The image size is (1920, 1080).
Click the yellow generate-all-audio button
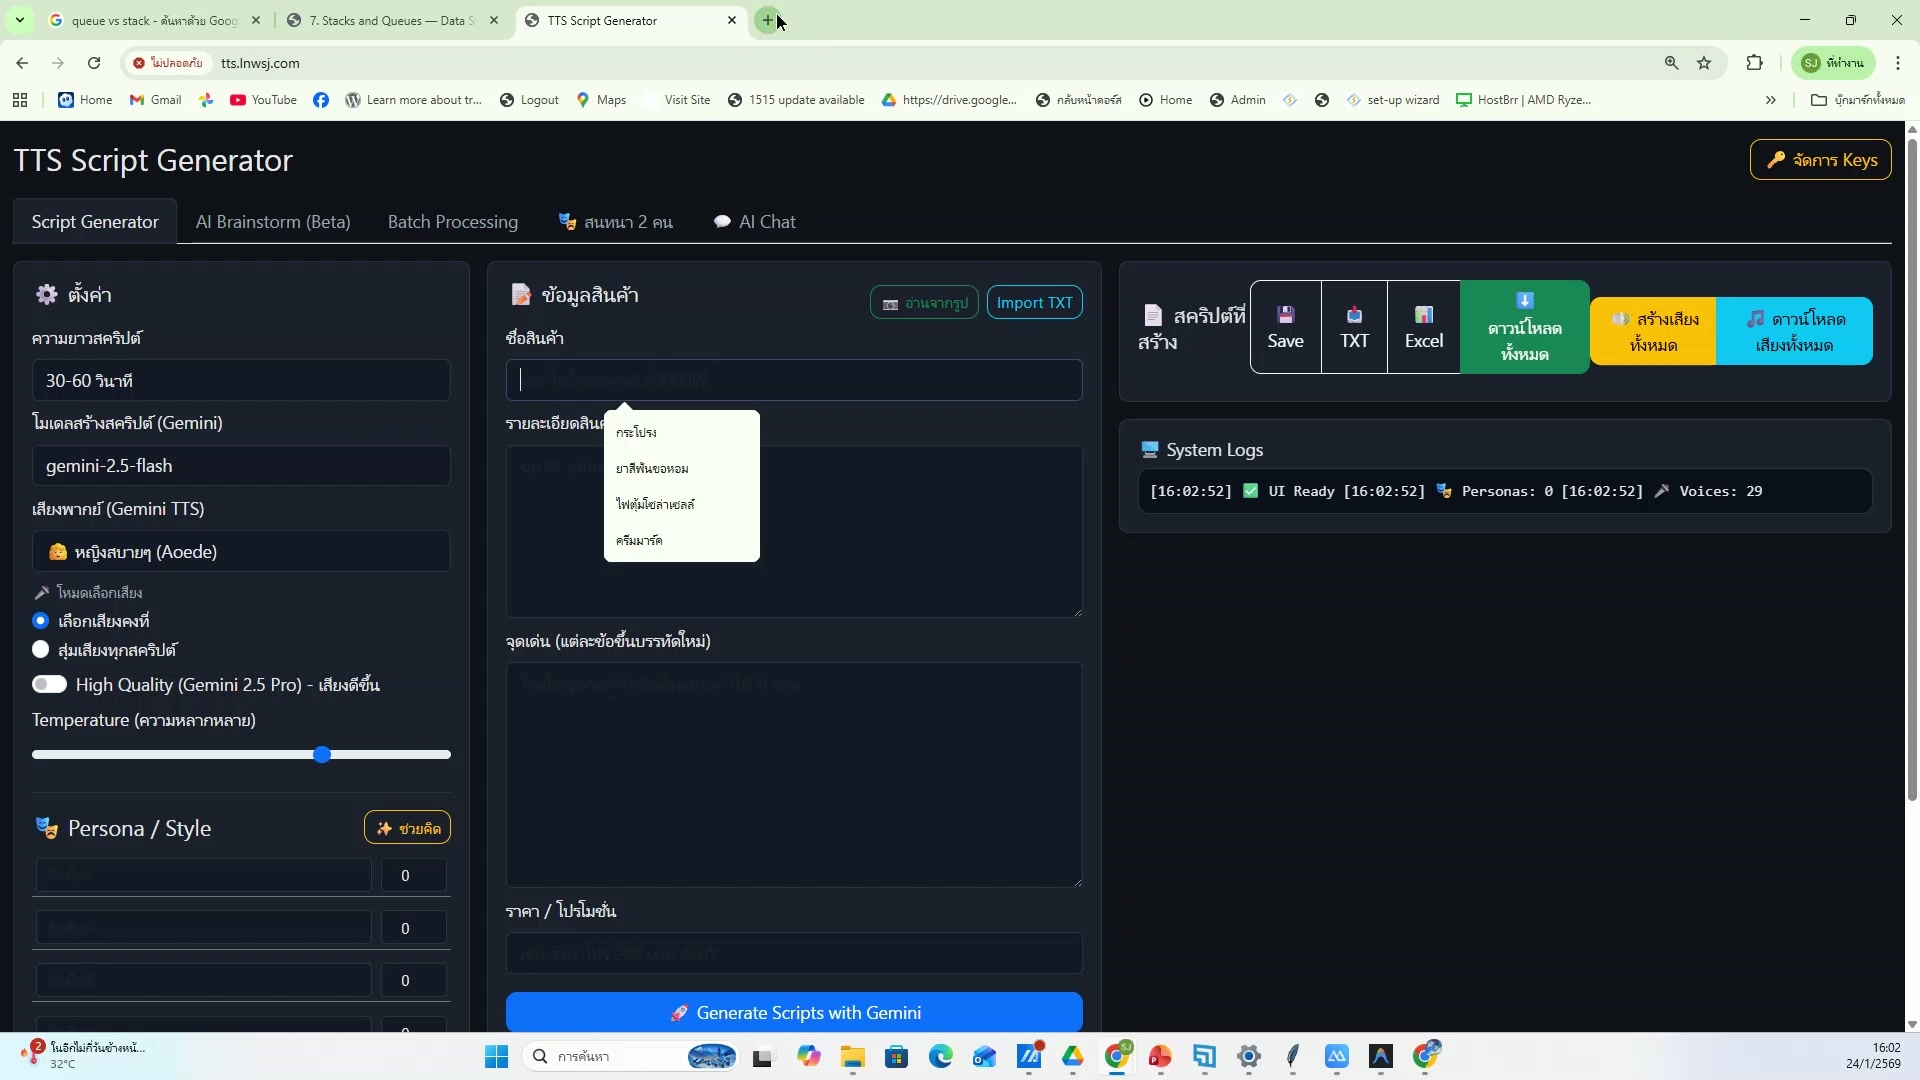click(1653, 331)
